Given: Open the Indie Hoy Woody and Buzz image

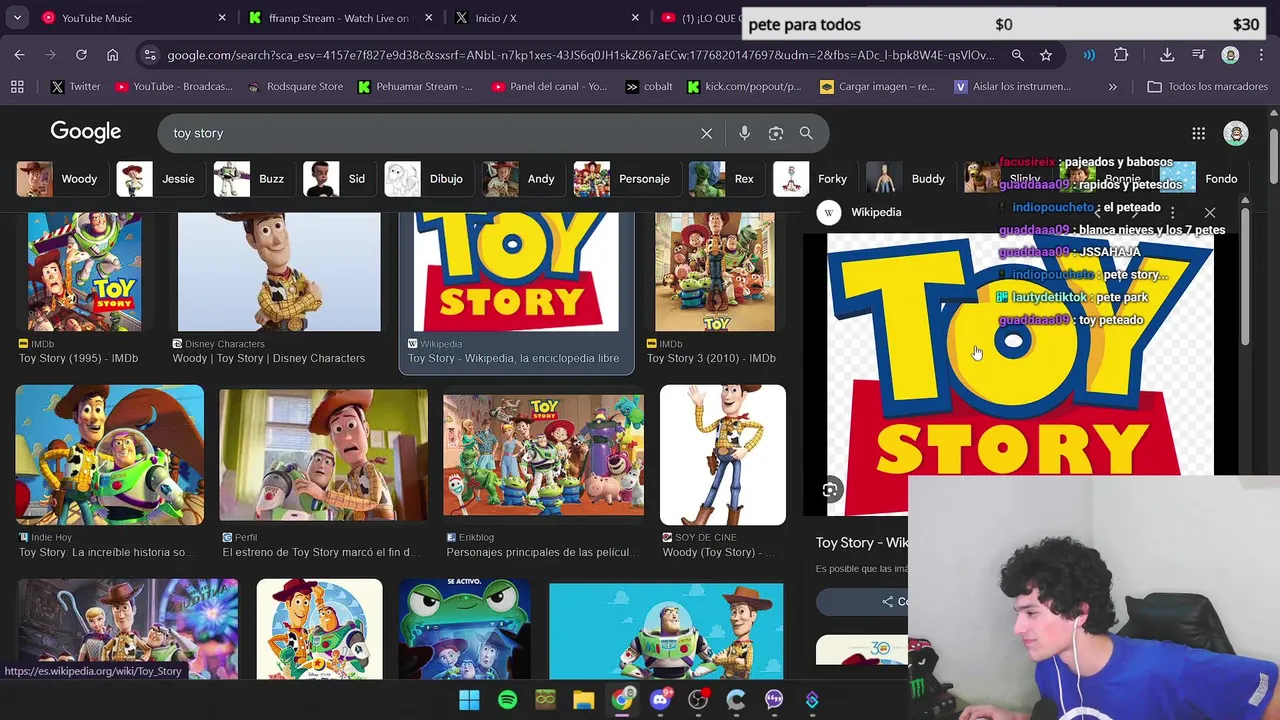Looking at the screenshot, I should click(110, 455).
